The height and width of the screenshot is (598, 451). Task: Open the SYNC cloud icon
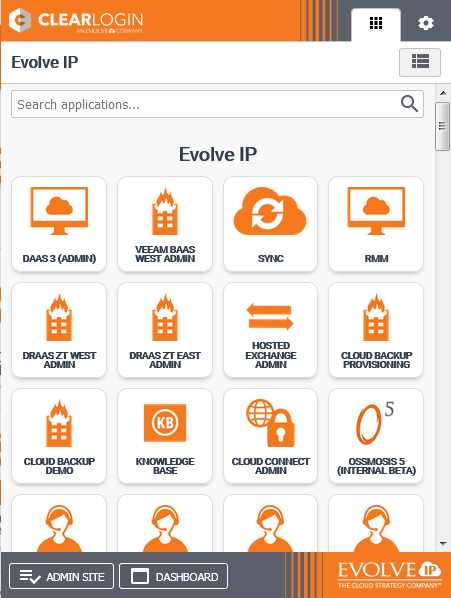270,211
